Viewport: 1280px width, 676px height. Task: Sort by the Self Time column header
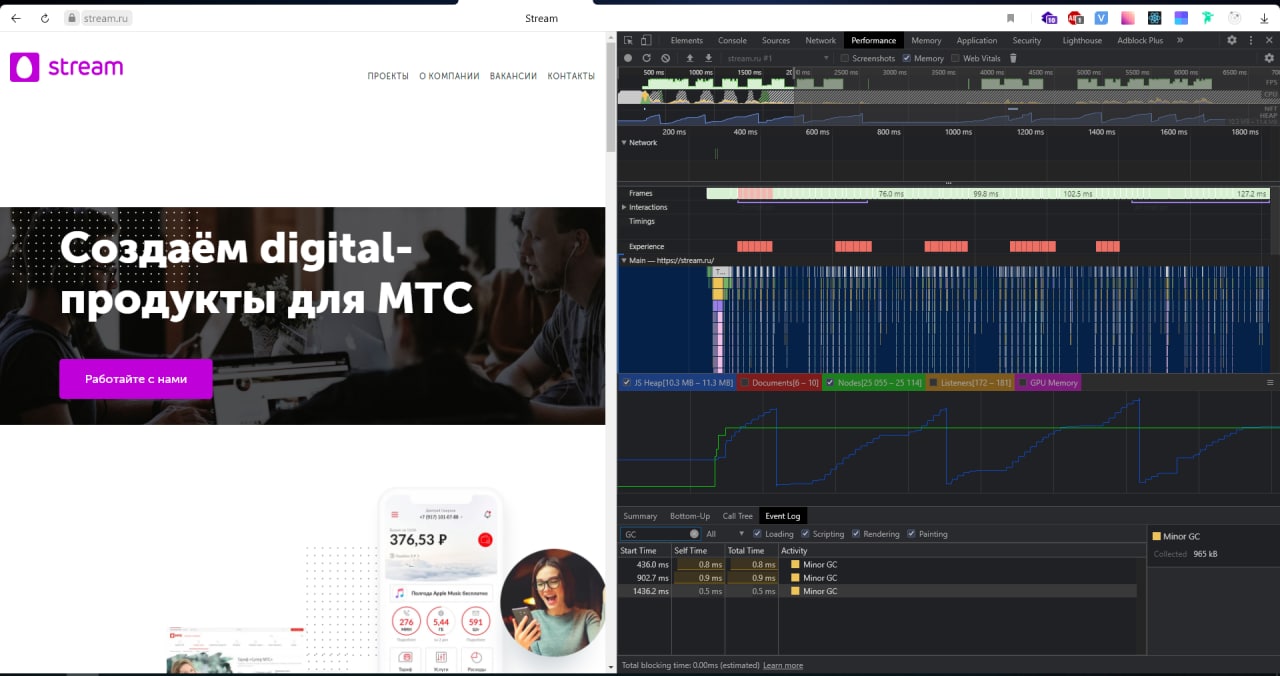pos(697,551)
